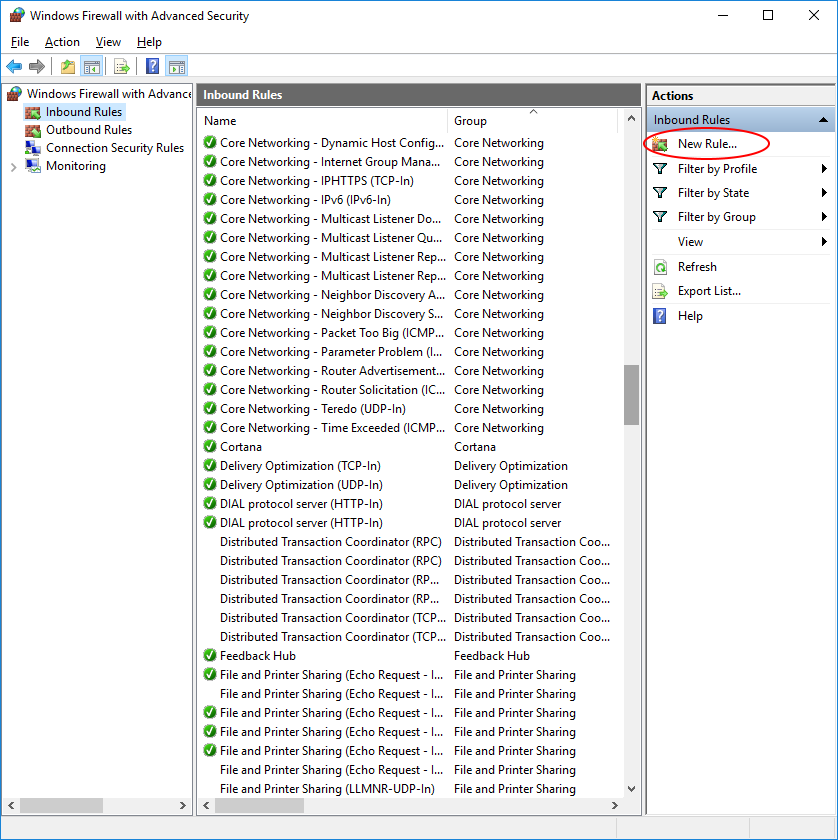The image size is (838, 840).
Task: Expand the Monitoring tree node
Action: coord(14,167)
